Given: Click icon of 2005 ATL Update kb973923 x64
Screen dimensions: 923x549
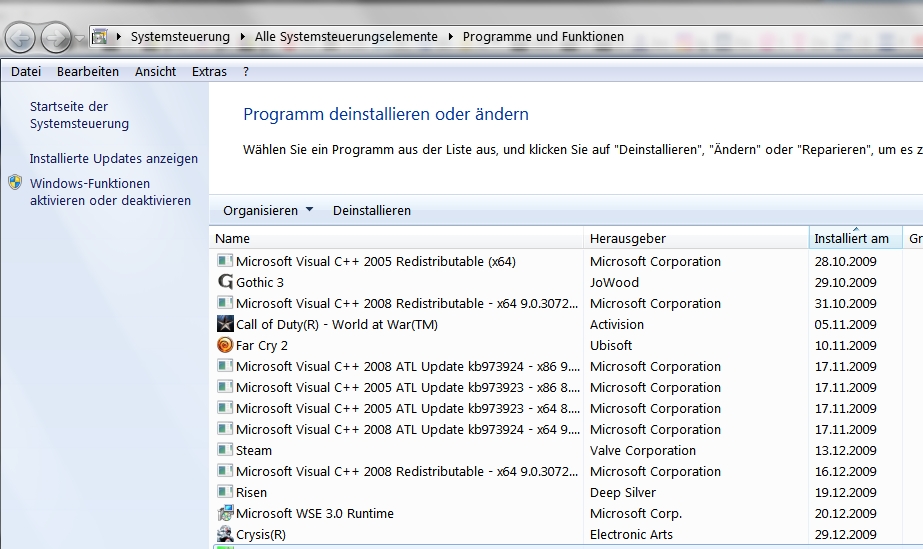Looking at the screenshot, I should click(x=225, y=408).
